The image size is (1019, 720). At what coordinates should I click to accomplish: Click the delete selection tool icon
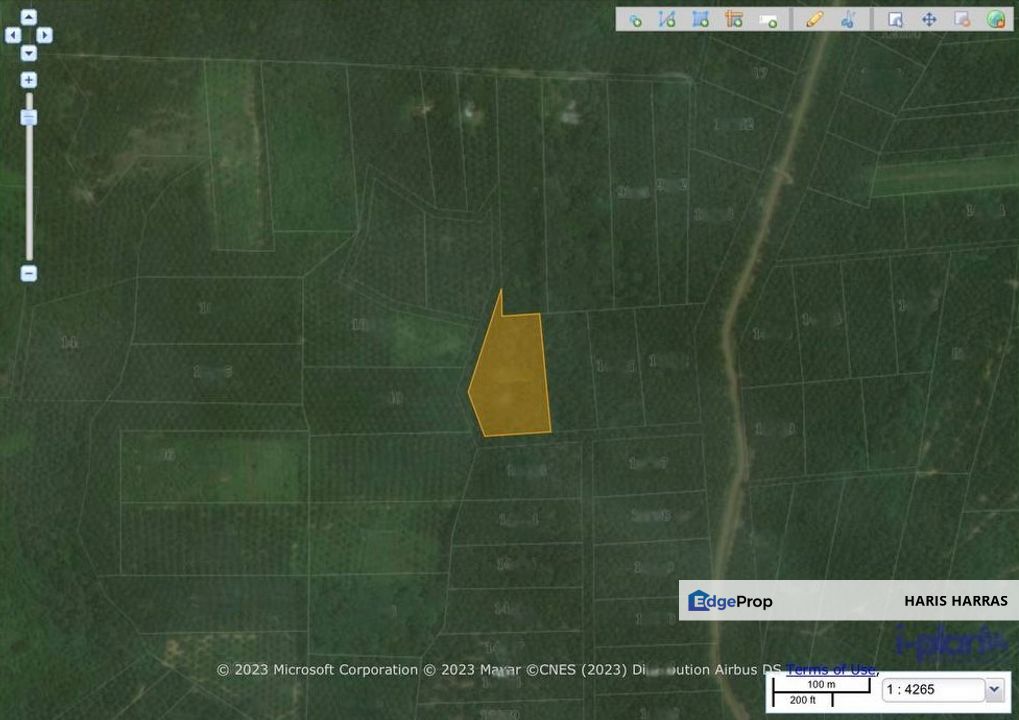pyautogui.click(x=962, y=19)
